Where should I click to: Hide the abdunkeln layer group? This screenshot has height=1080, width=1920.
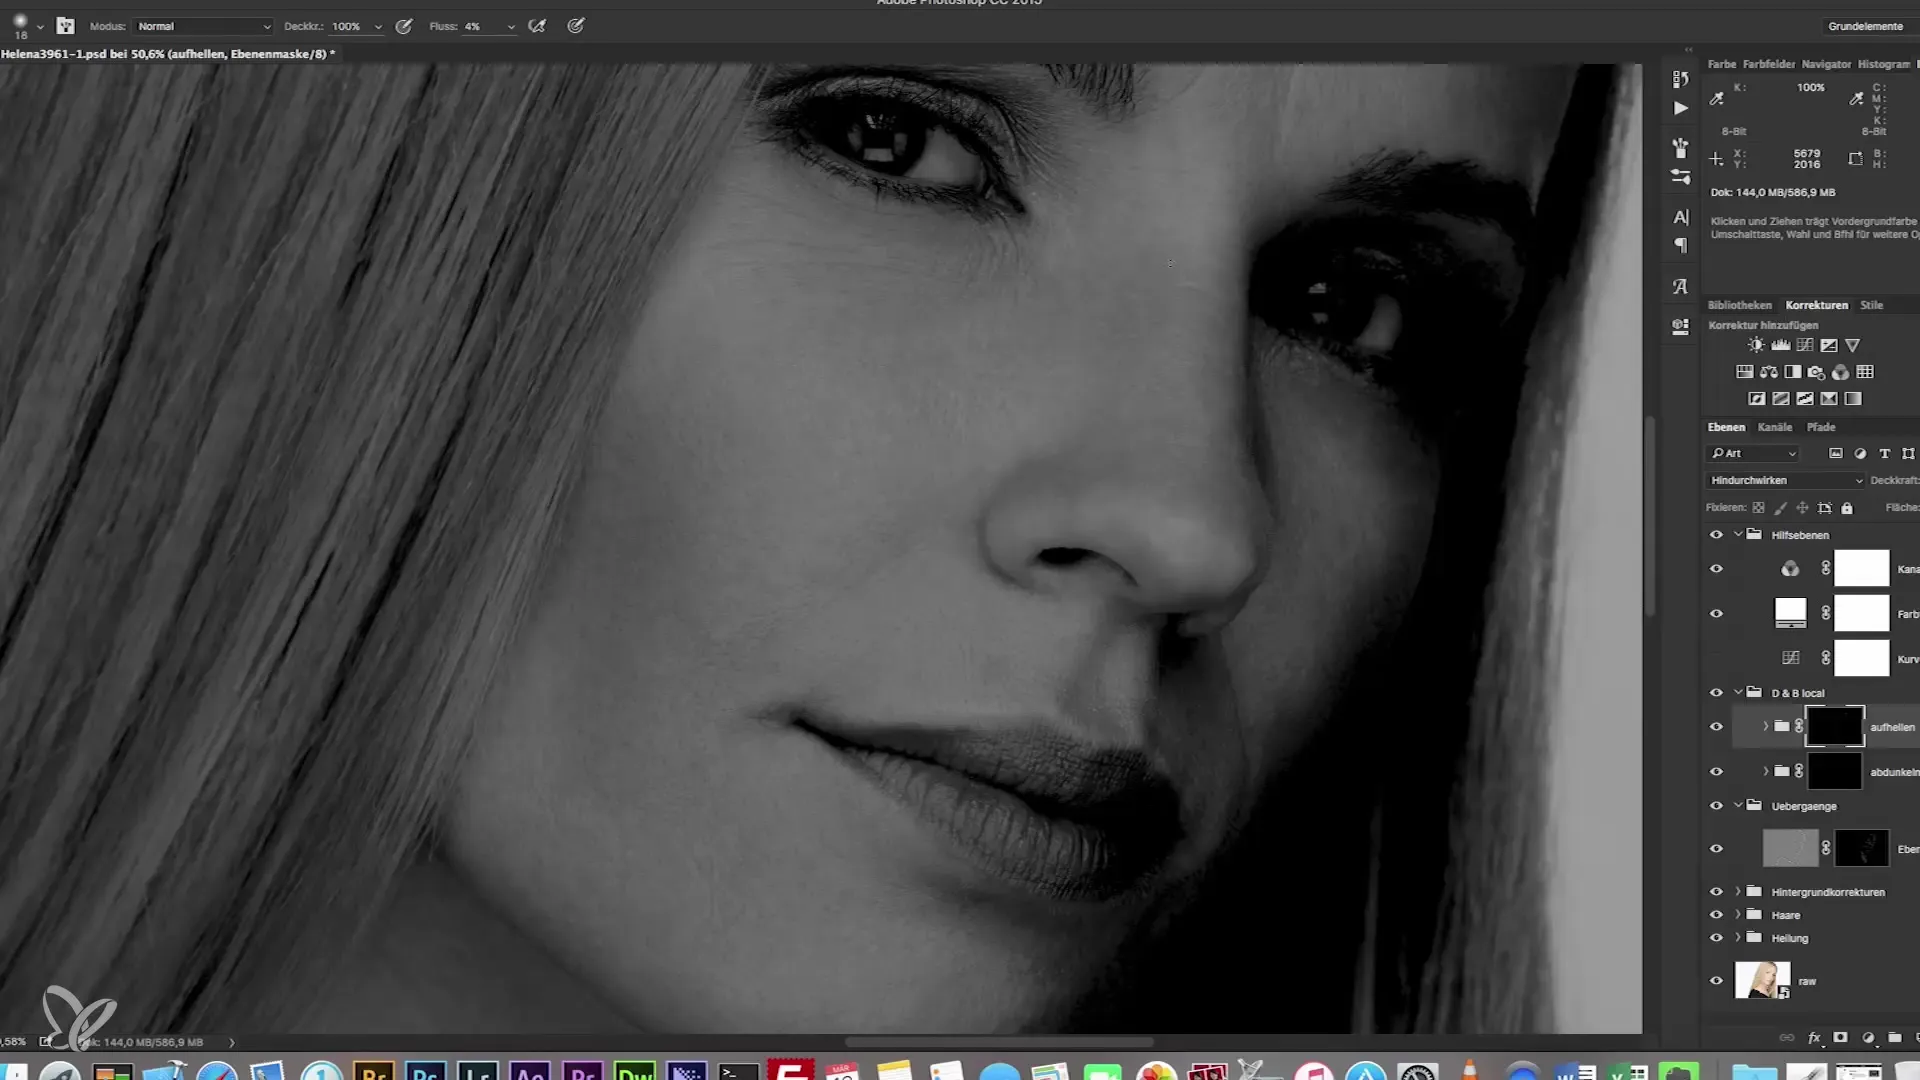coord(1716,772)
